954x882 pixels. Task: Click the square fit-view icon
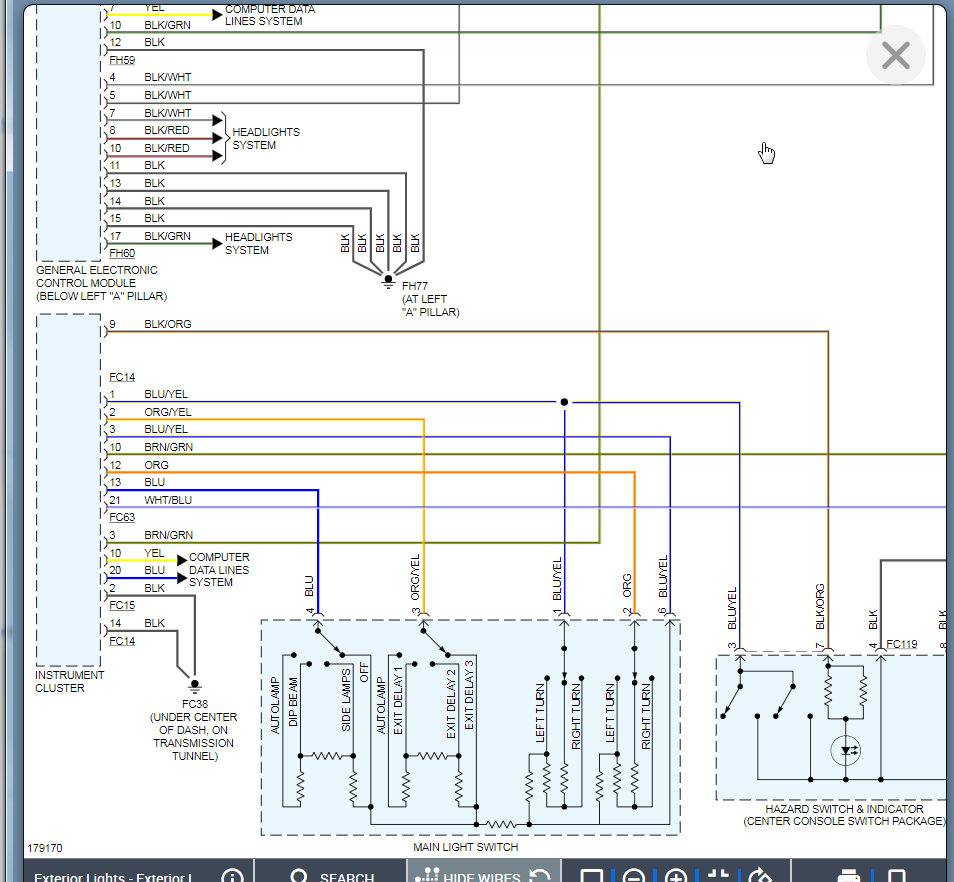[x=592, y=877]
